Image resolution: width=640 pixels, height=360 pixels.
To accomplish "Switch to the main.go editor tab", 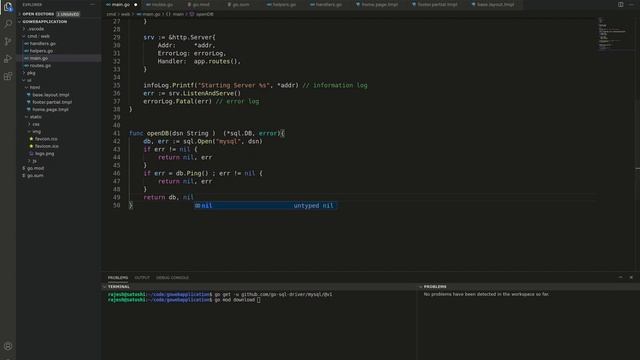I will (121, 4).
